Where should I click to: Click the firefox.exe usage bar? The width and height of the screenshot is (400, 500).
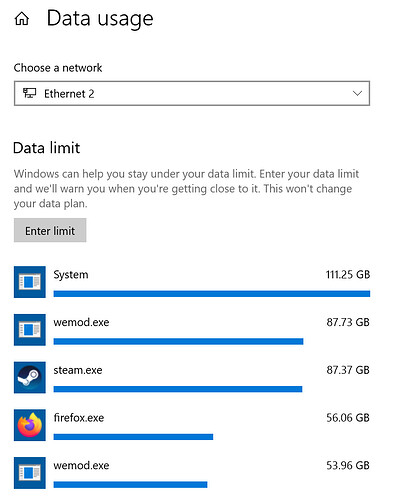click(x=133, y=437)
